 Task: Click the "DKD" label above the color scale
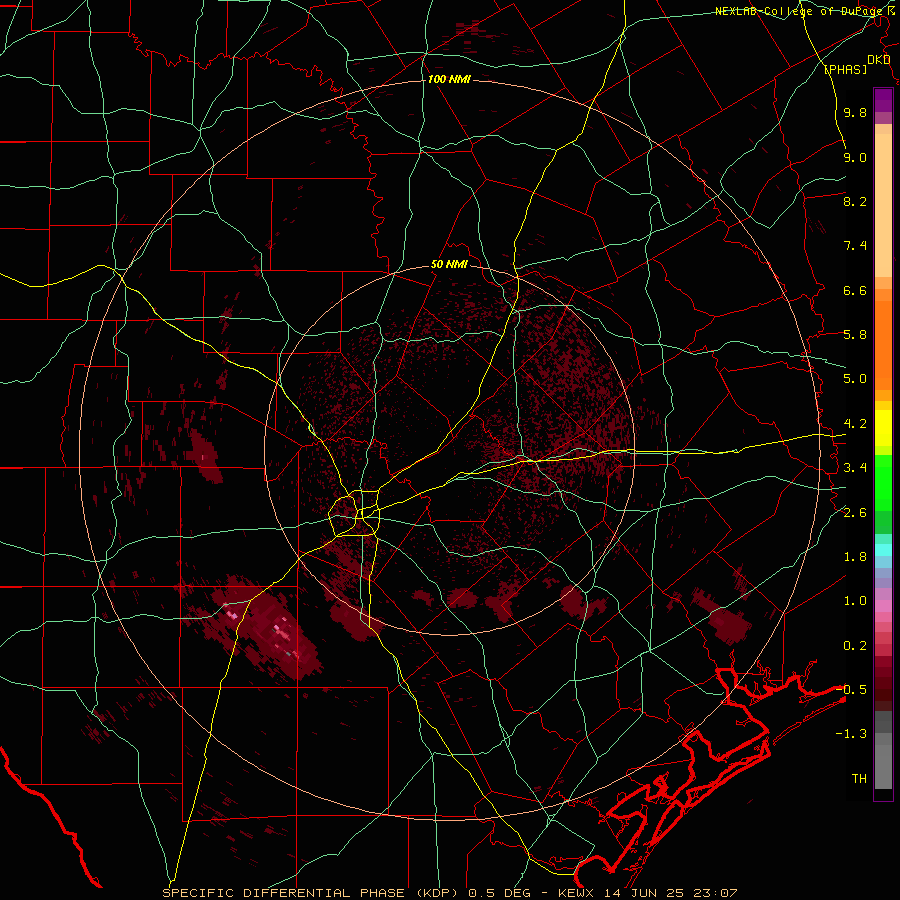pyautogui.click(x=879, y=60)
